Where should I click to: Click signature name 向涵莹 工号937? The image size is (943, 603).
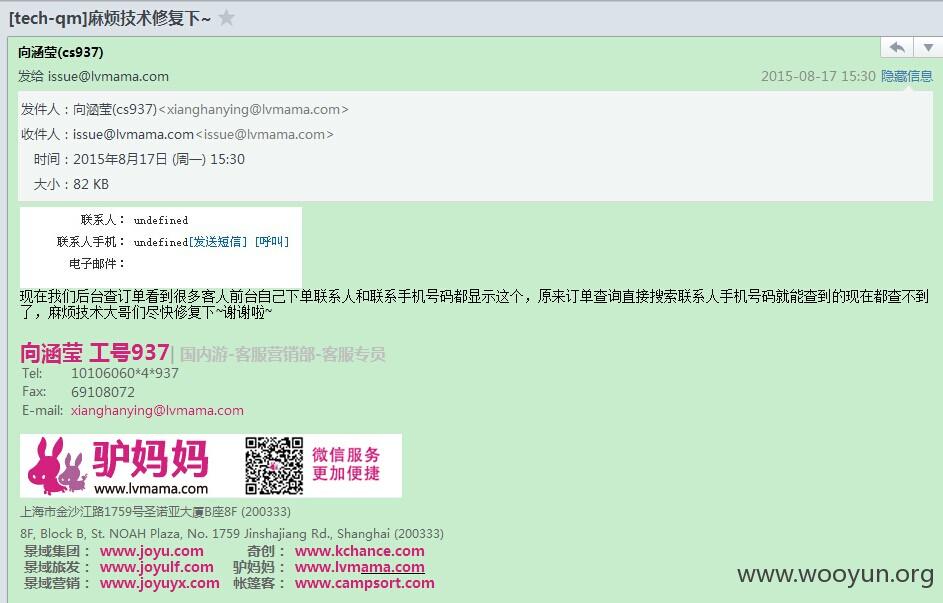pos(94,353)
